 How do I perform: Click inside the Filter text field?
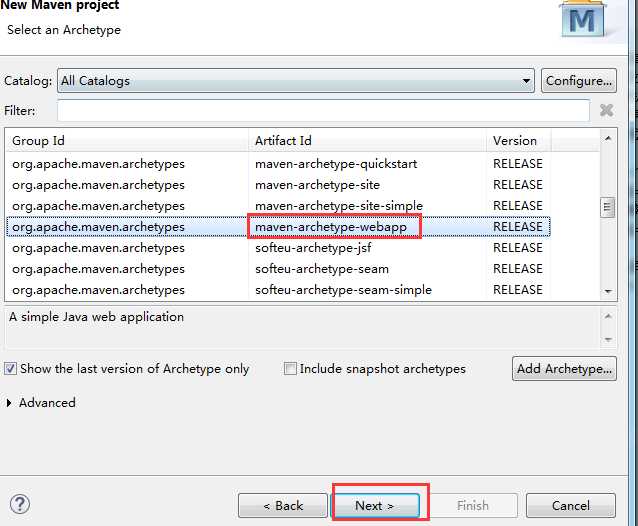[323, 110]
